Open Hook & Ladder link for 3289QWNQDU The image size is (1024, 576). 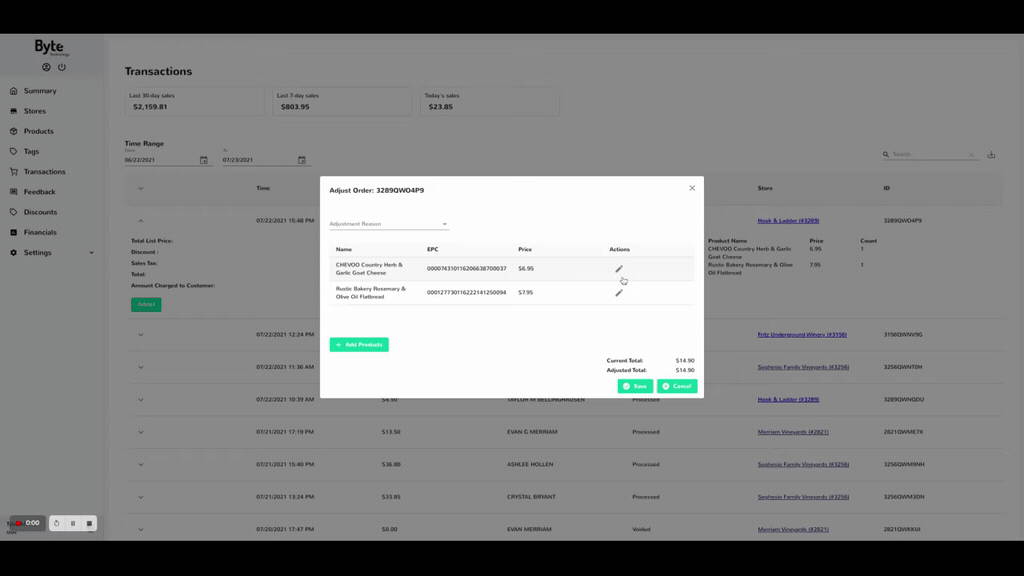788,400
